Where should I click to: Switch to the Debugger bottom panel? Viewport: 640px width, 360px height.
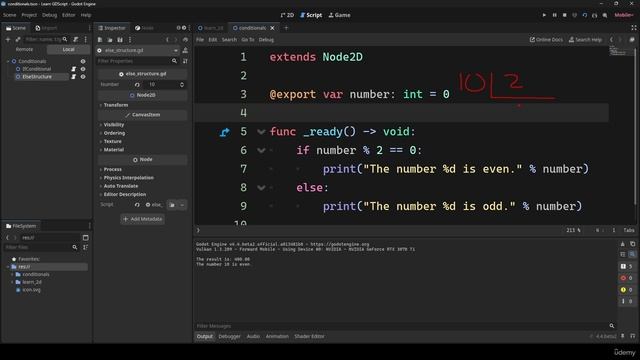[229, 336]
